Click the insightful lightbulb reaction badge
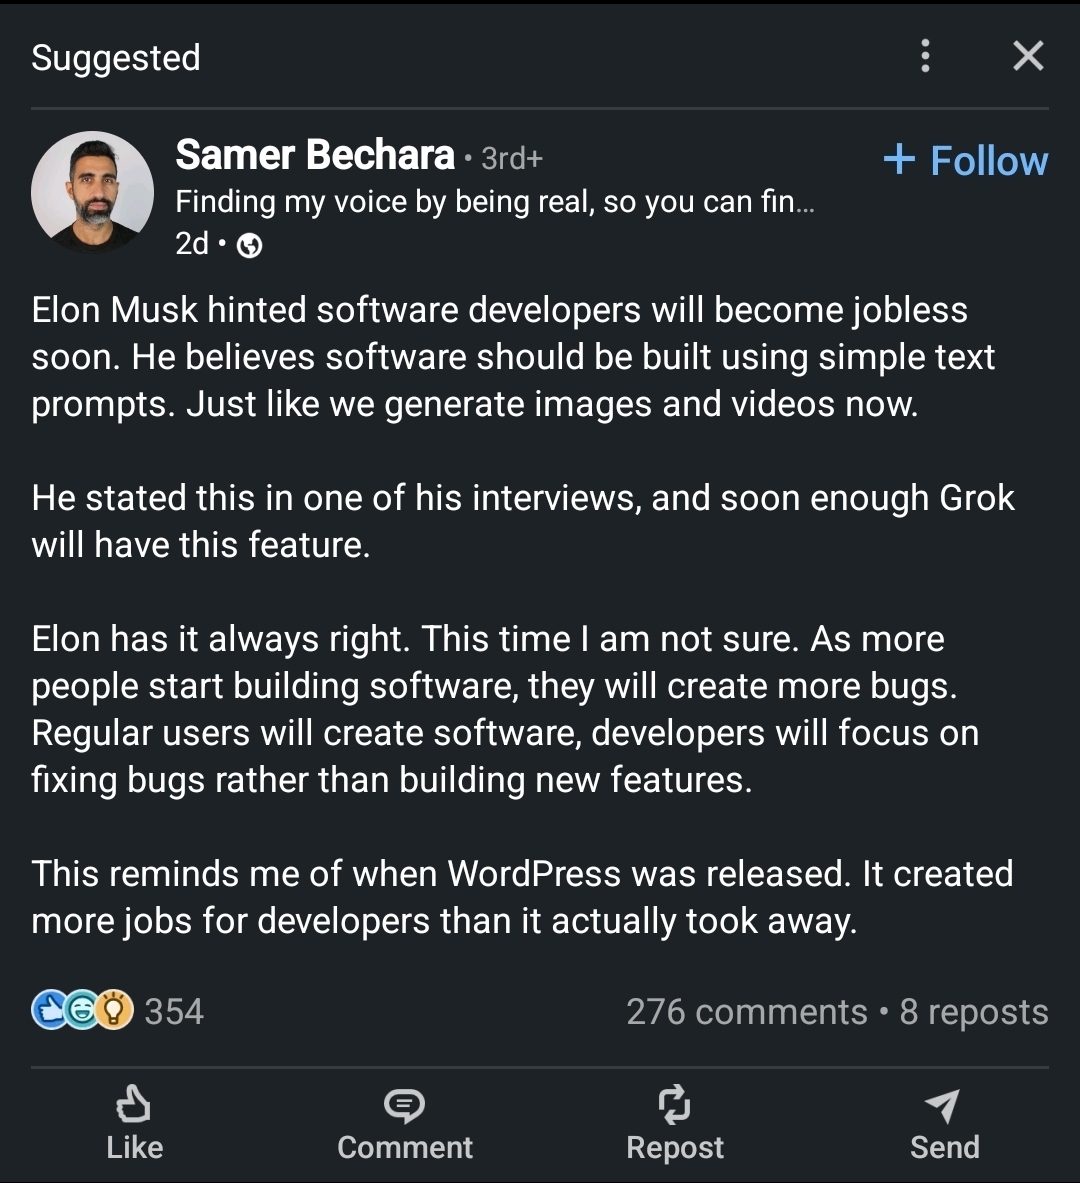Image resolution: width=1080 pixels, height=1183 pixels. click(113, 1010)
